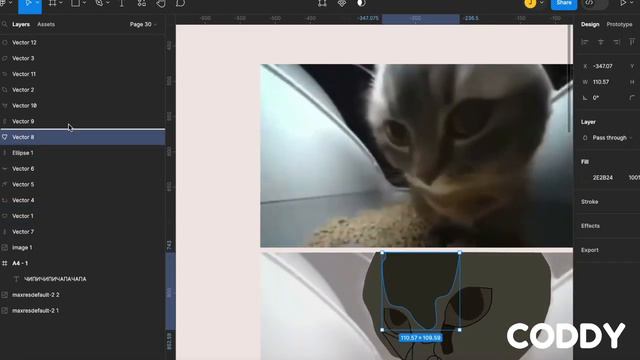Click the rotation field 0°
The image size is (640, 360).
596,98
